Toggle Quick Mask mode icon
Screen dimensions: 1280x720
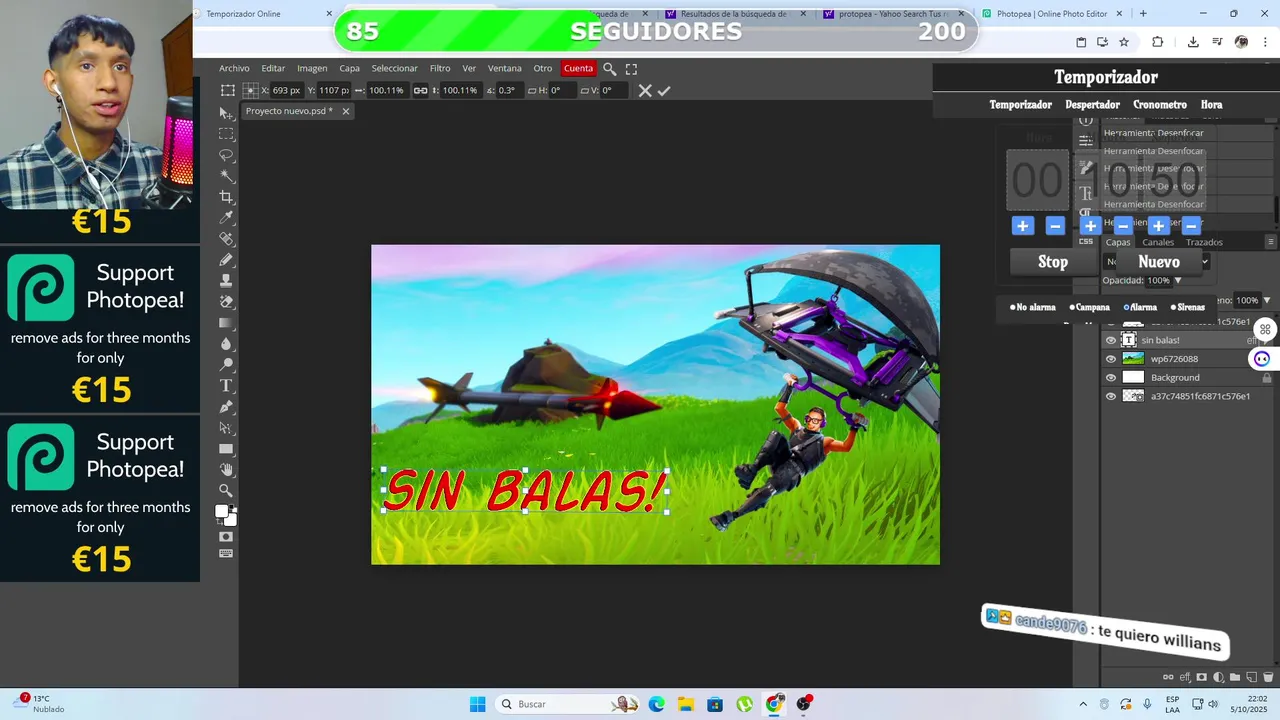pyautogui.click(x=226, y=537)
